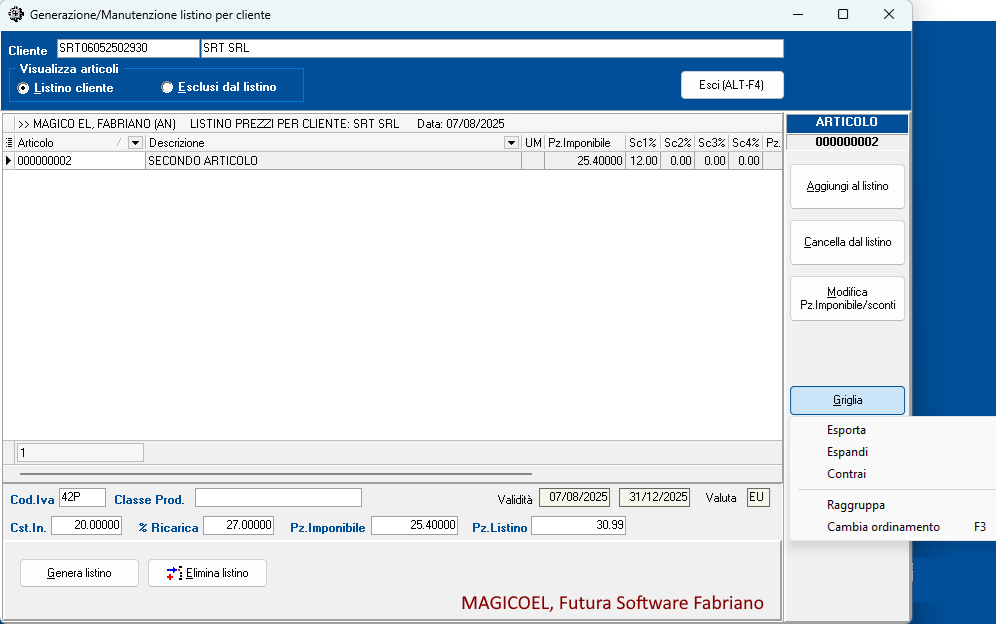Click the empty Classe Prod. field

[x=278, y=498]
